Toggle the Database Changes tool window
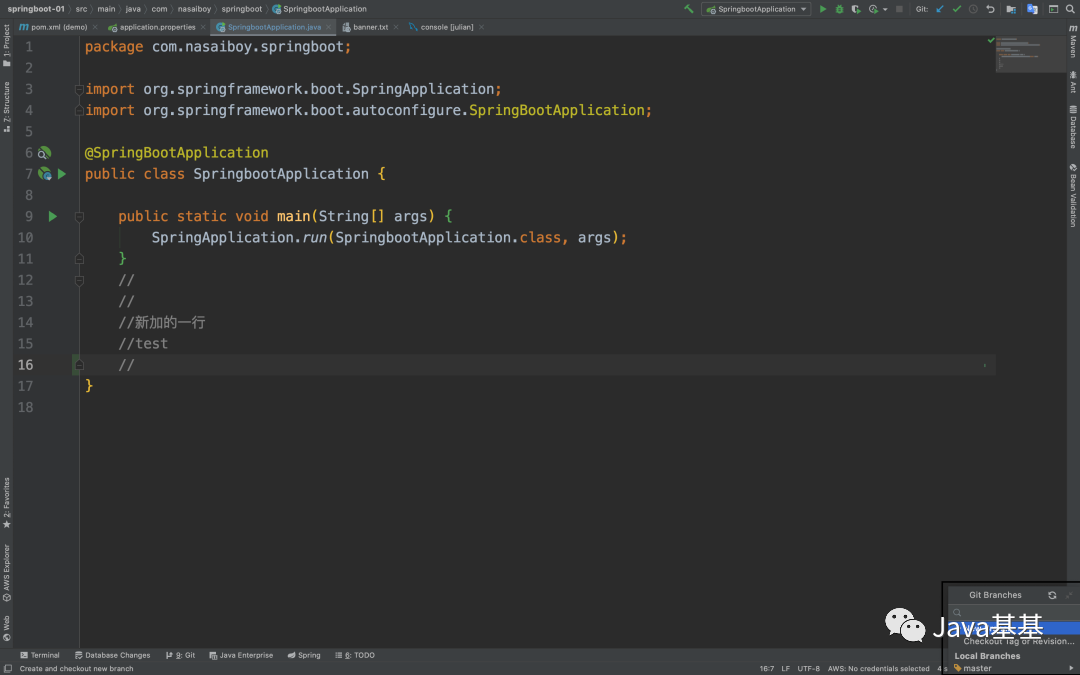 pos(112,655)
